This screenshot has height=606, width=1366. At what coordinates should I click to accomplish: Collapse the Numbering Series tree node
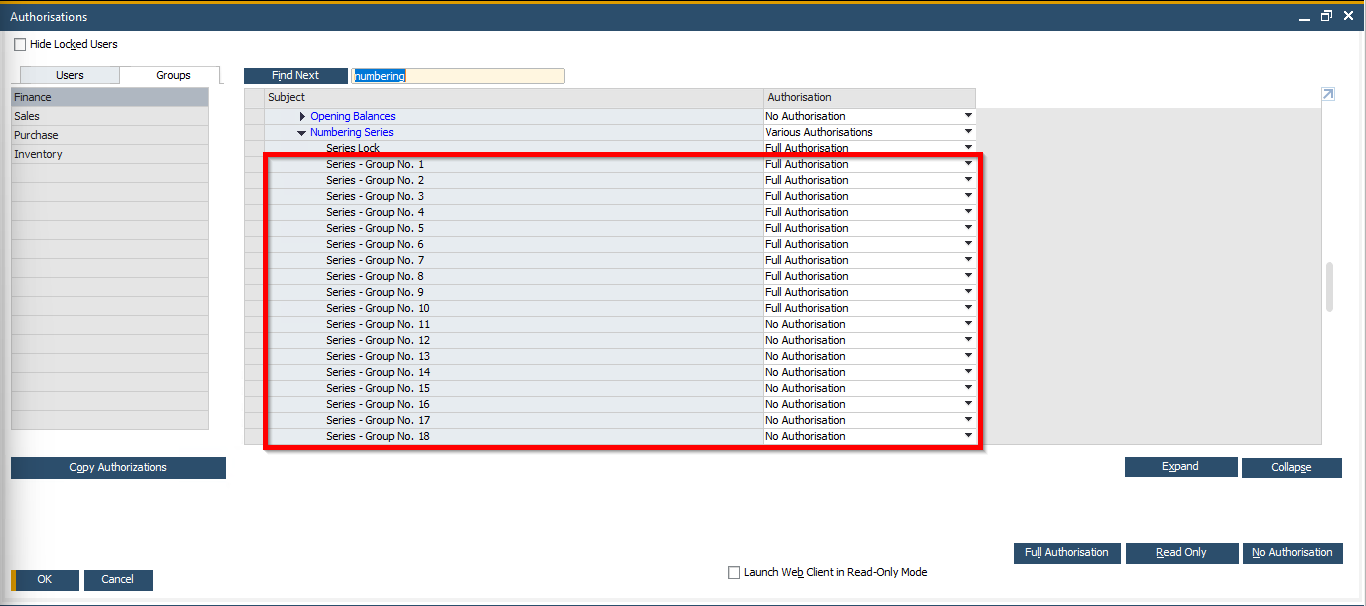[302, 133]
